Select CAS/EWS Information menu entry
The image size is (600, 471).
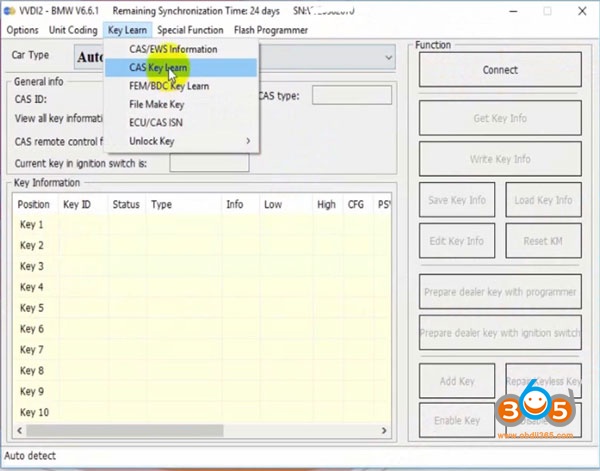(x=181, y=49)
